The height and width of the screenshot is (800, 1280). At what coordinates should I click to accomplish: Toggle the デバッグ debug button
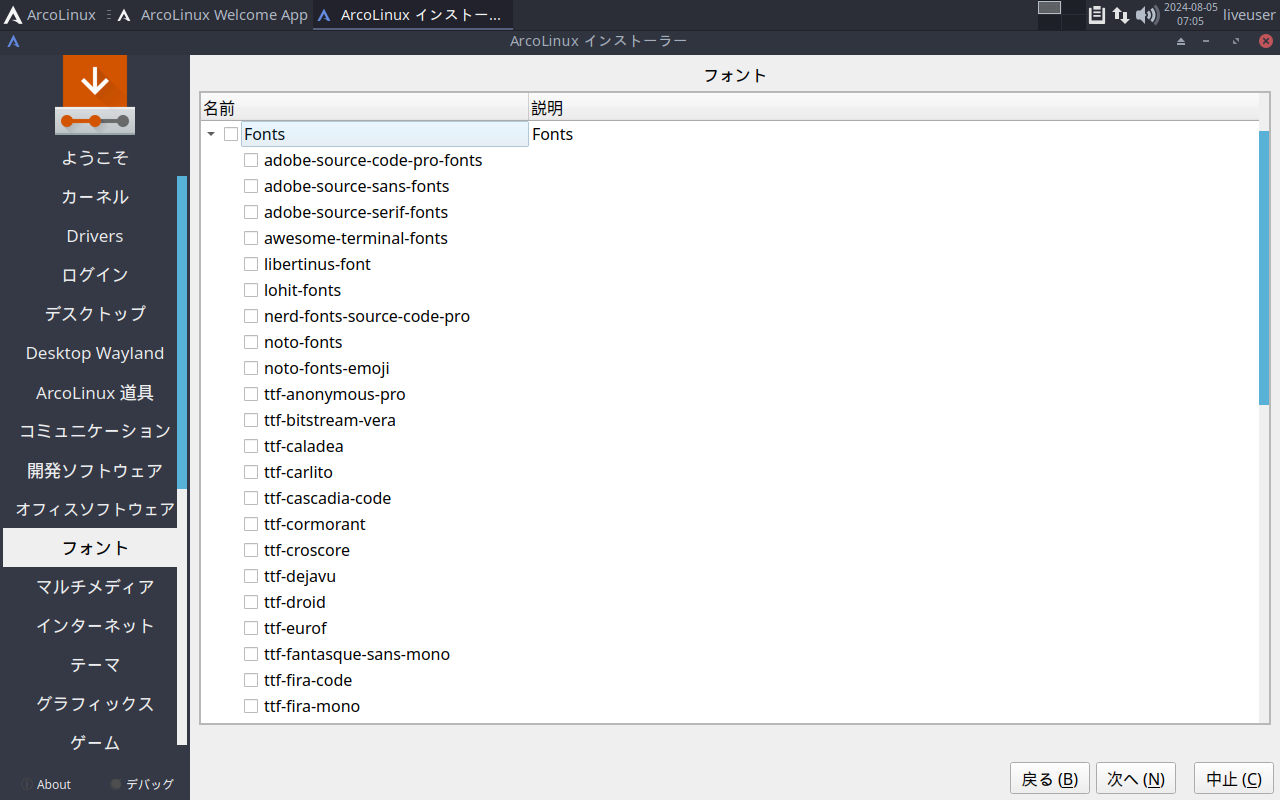click(142, 785)
